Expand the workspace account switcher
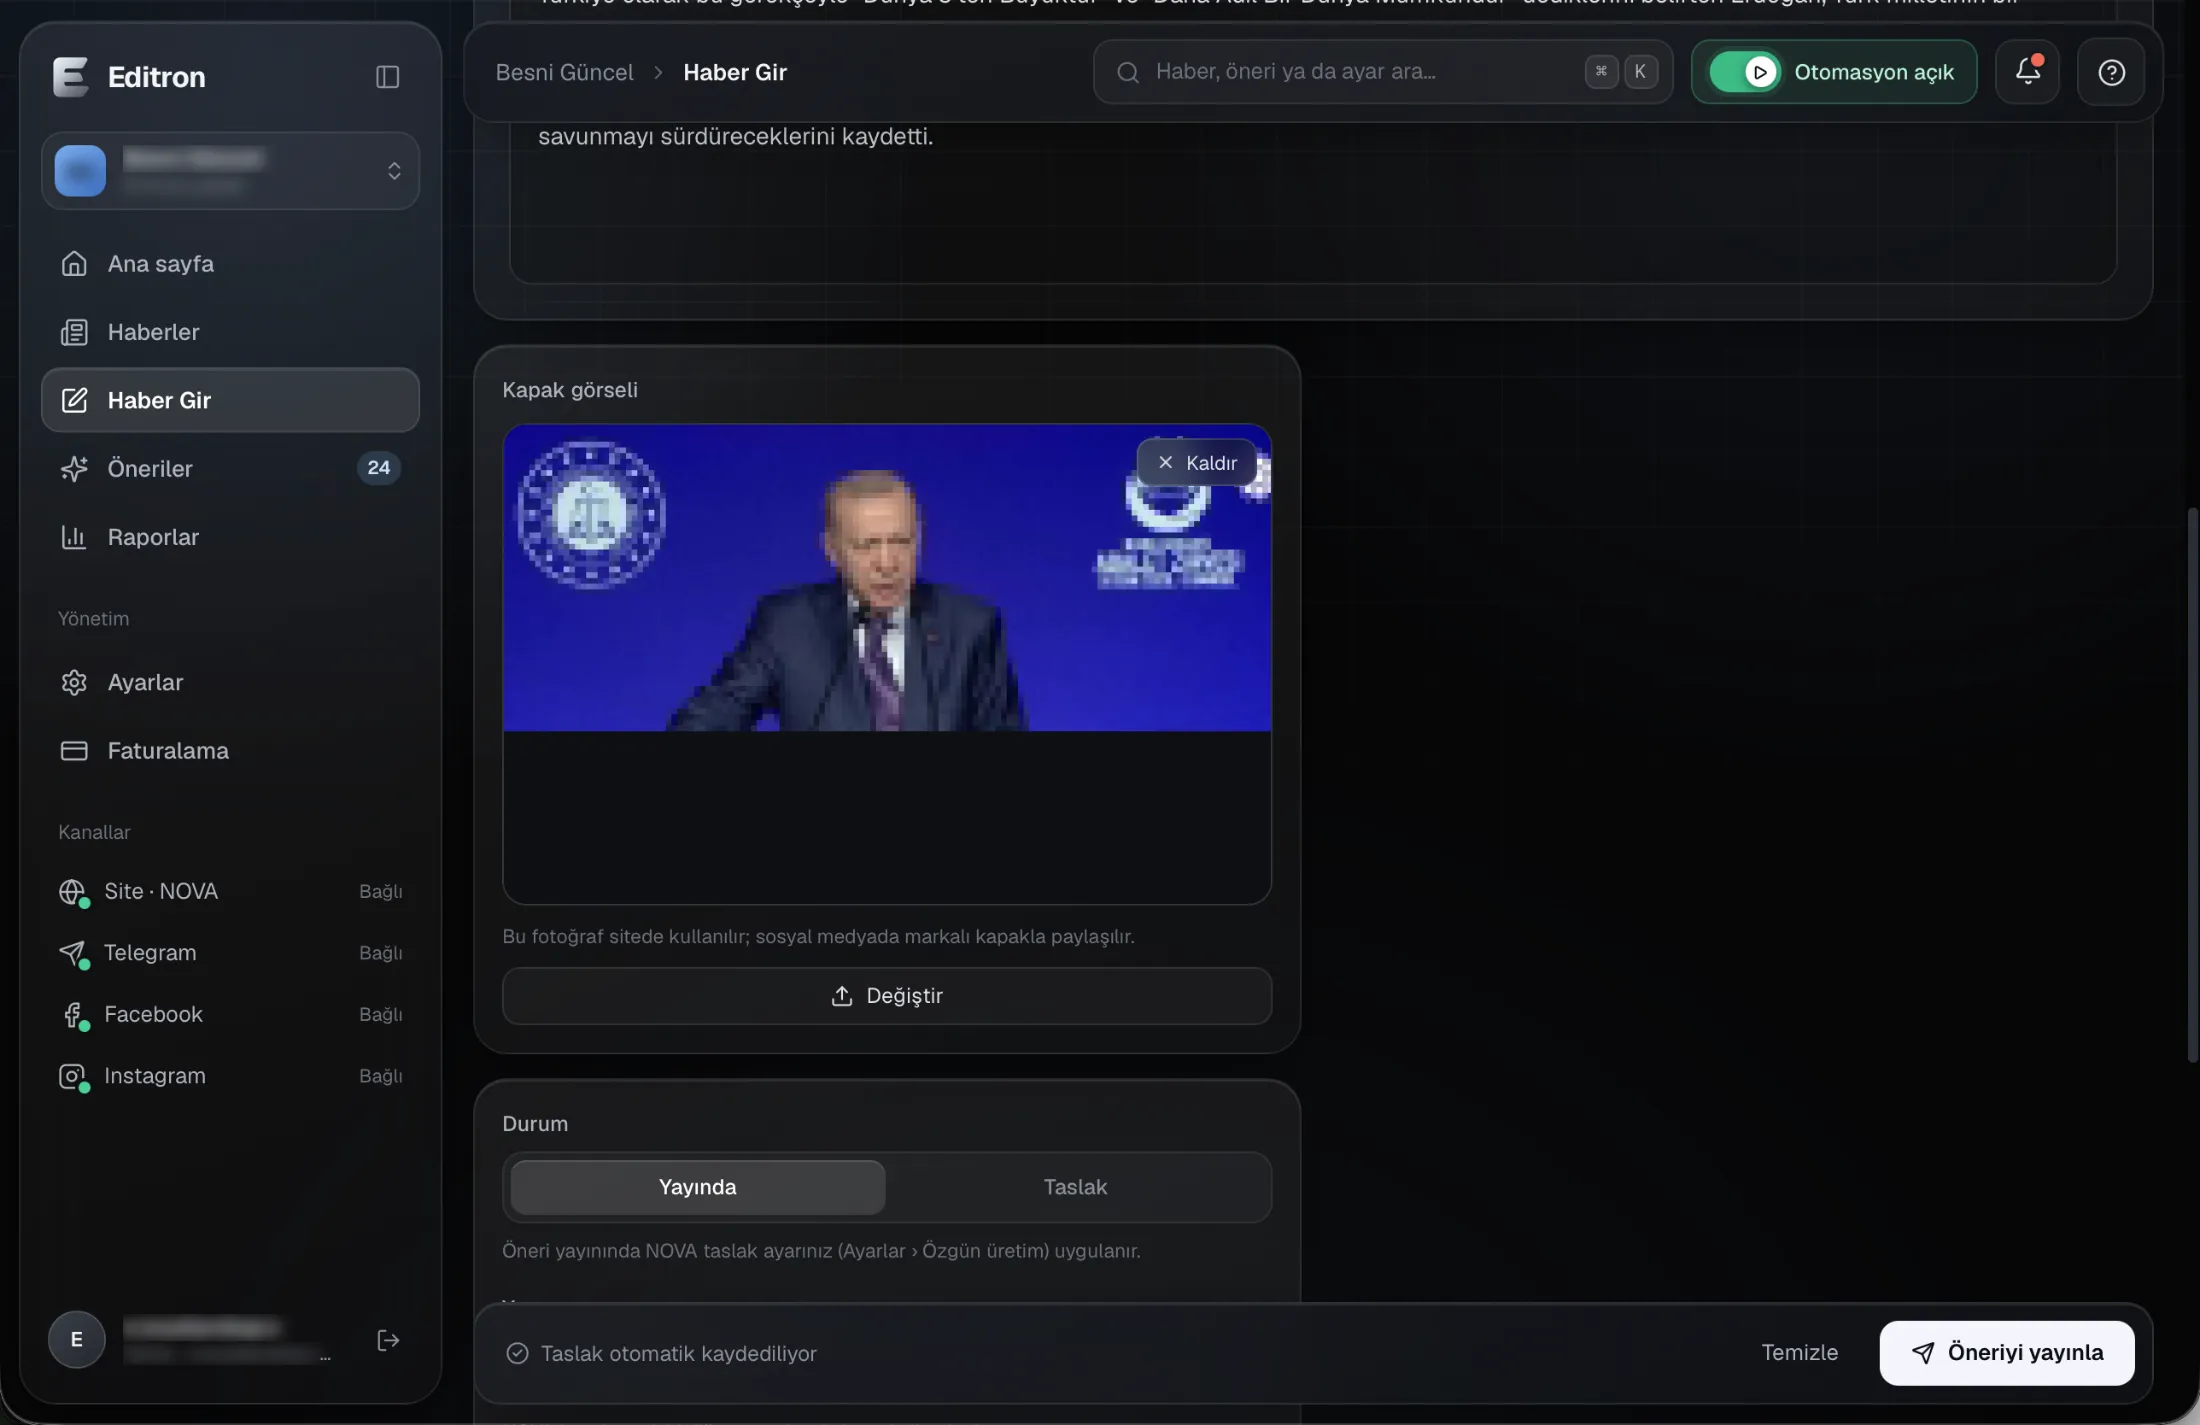The width and height of the screenshot is (2200, 1425). tap(230, 171)
